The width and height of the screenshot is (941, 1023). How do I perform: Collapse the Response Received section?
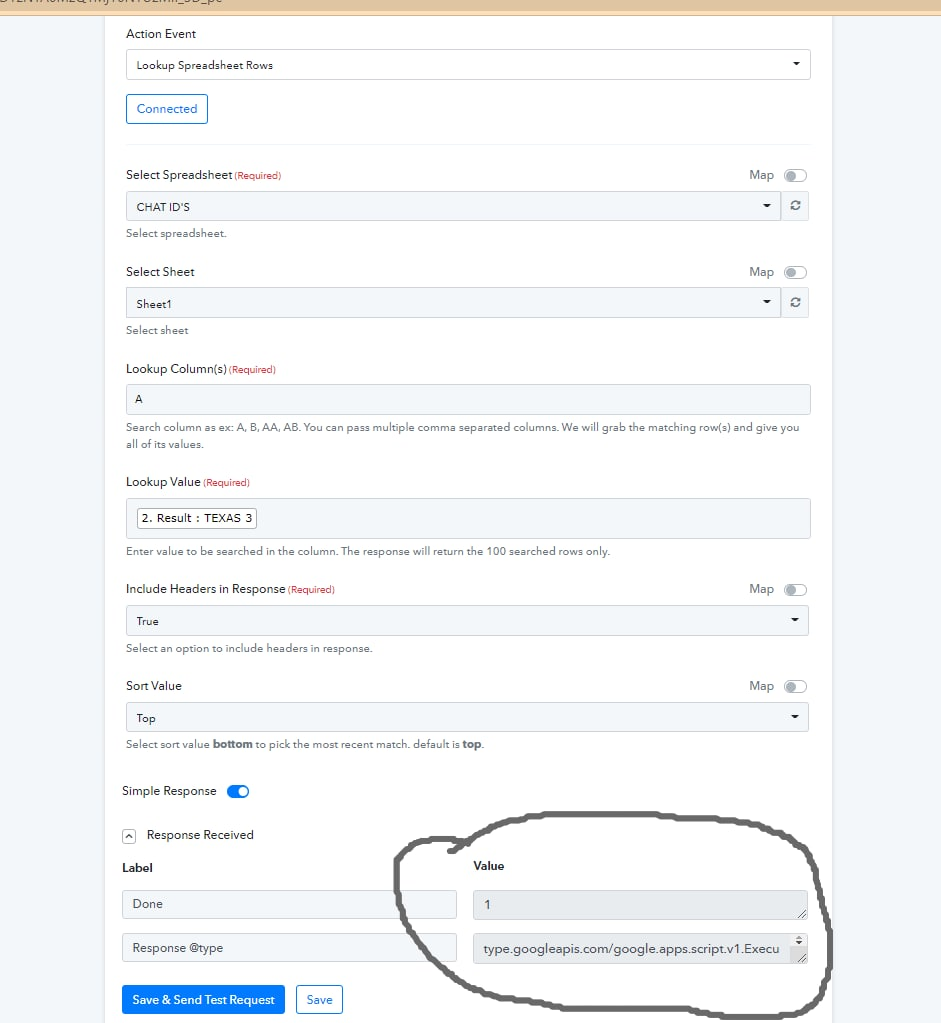(x=129, y=836)
